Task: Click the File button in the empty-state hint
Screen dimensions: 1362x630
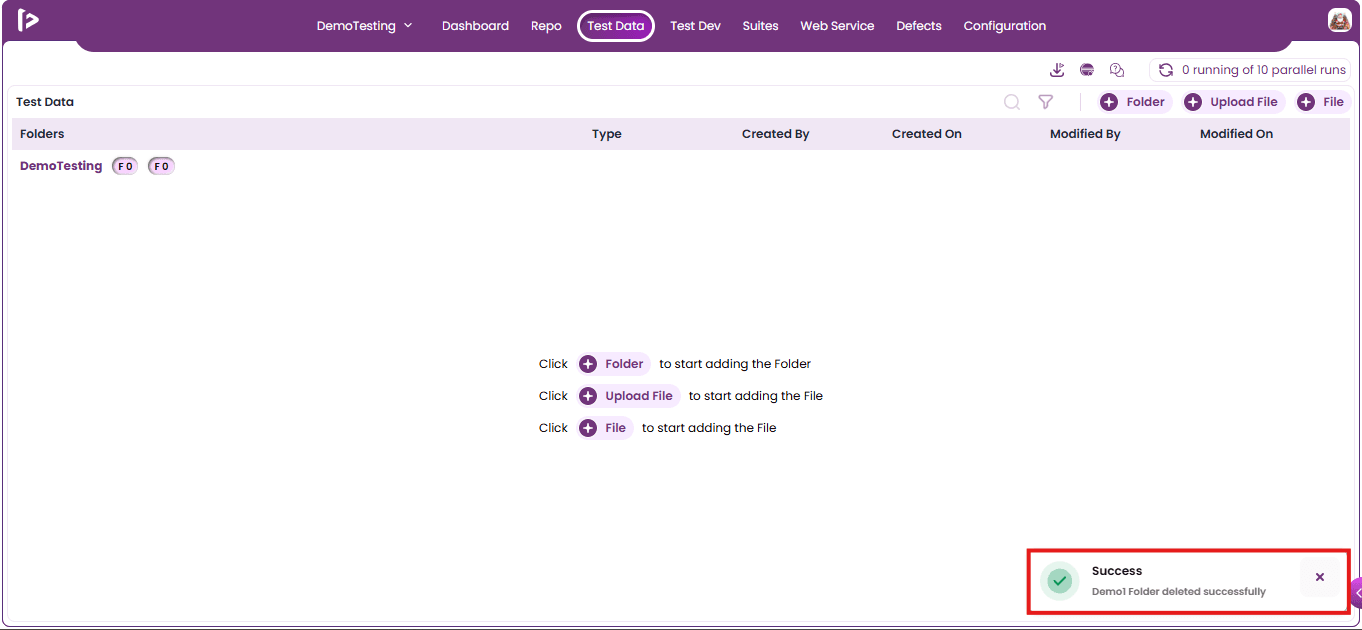Action: [605, 428]
